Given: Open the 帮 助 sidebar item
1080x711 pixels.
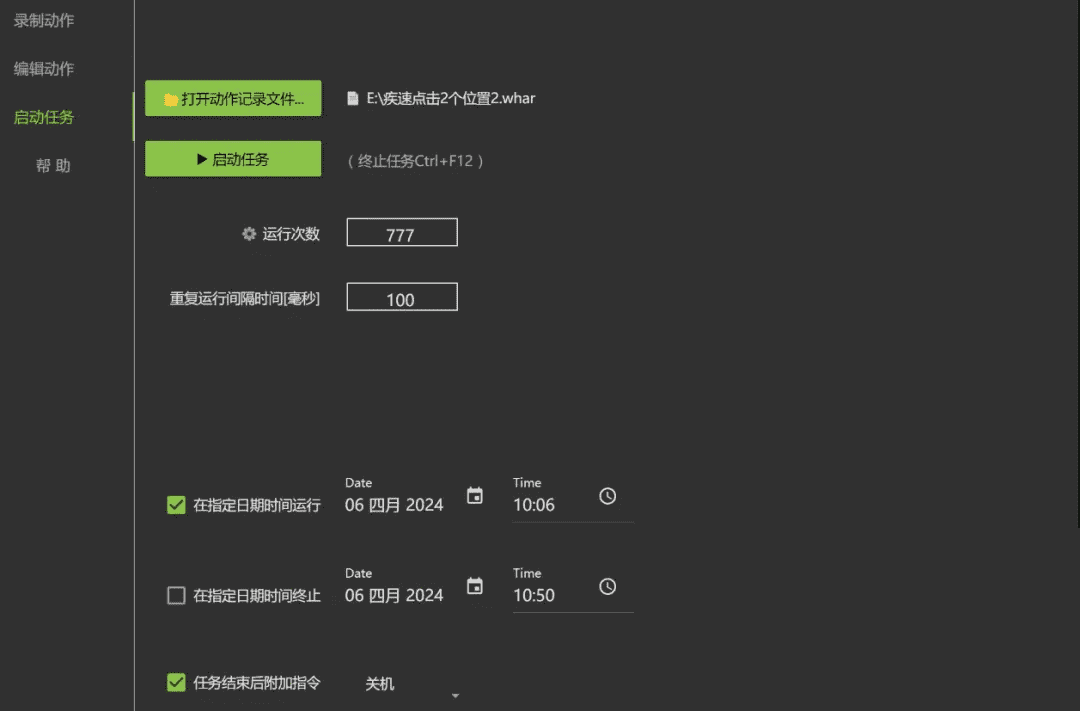Looking at the screenshot, I should (53, 165).
